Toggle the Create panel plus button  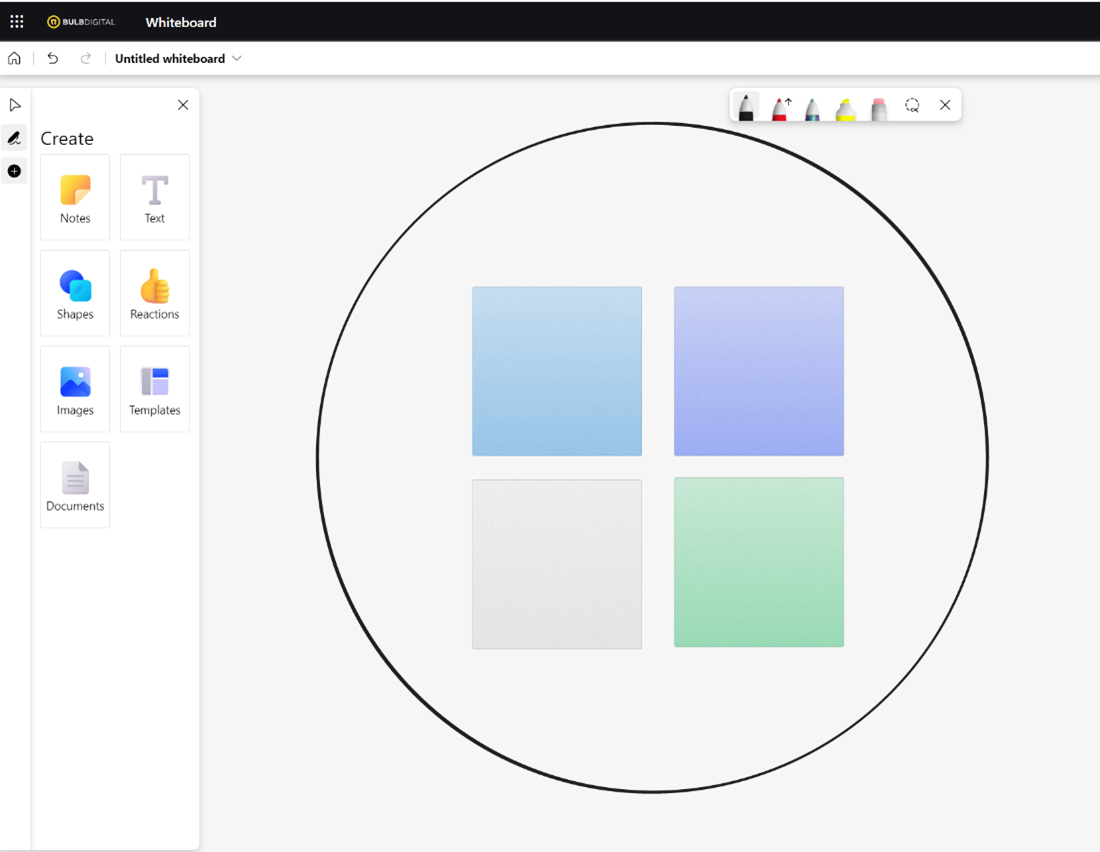[15, 171]
